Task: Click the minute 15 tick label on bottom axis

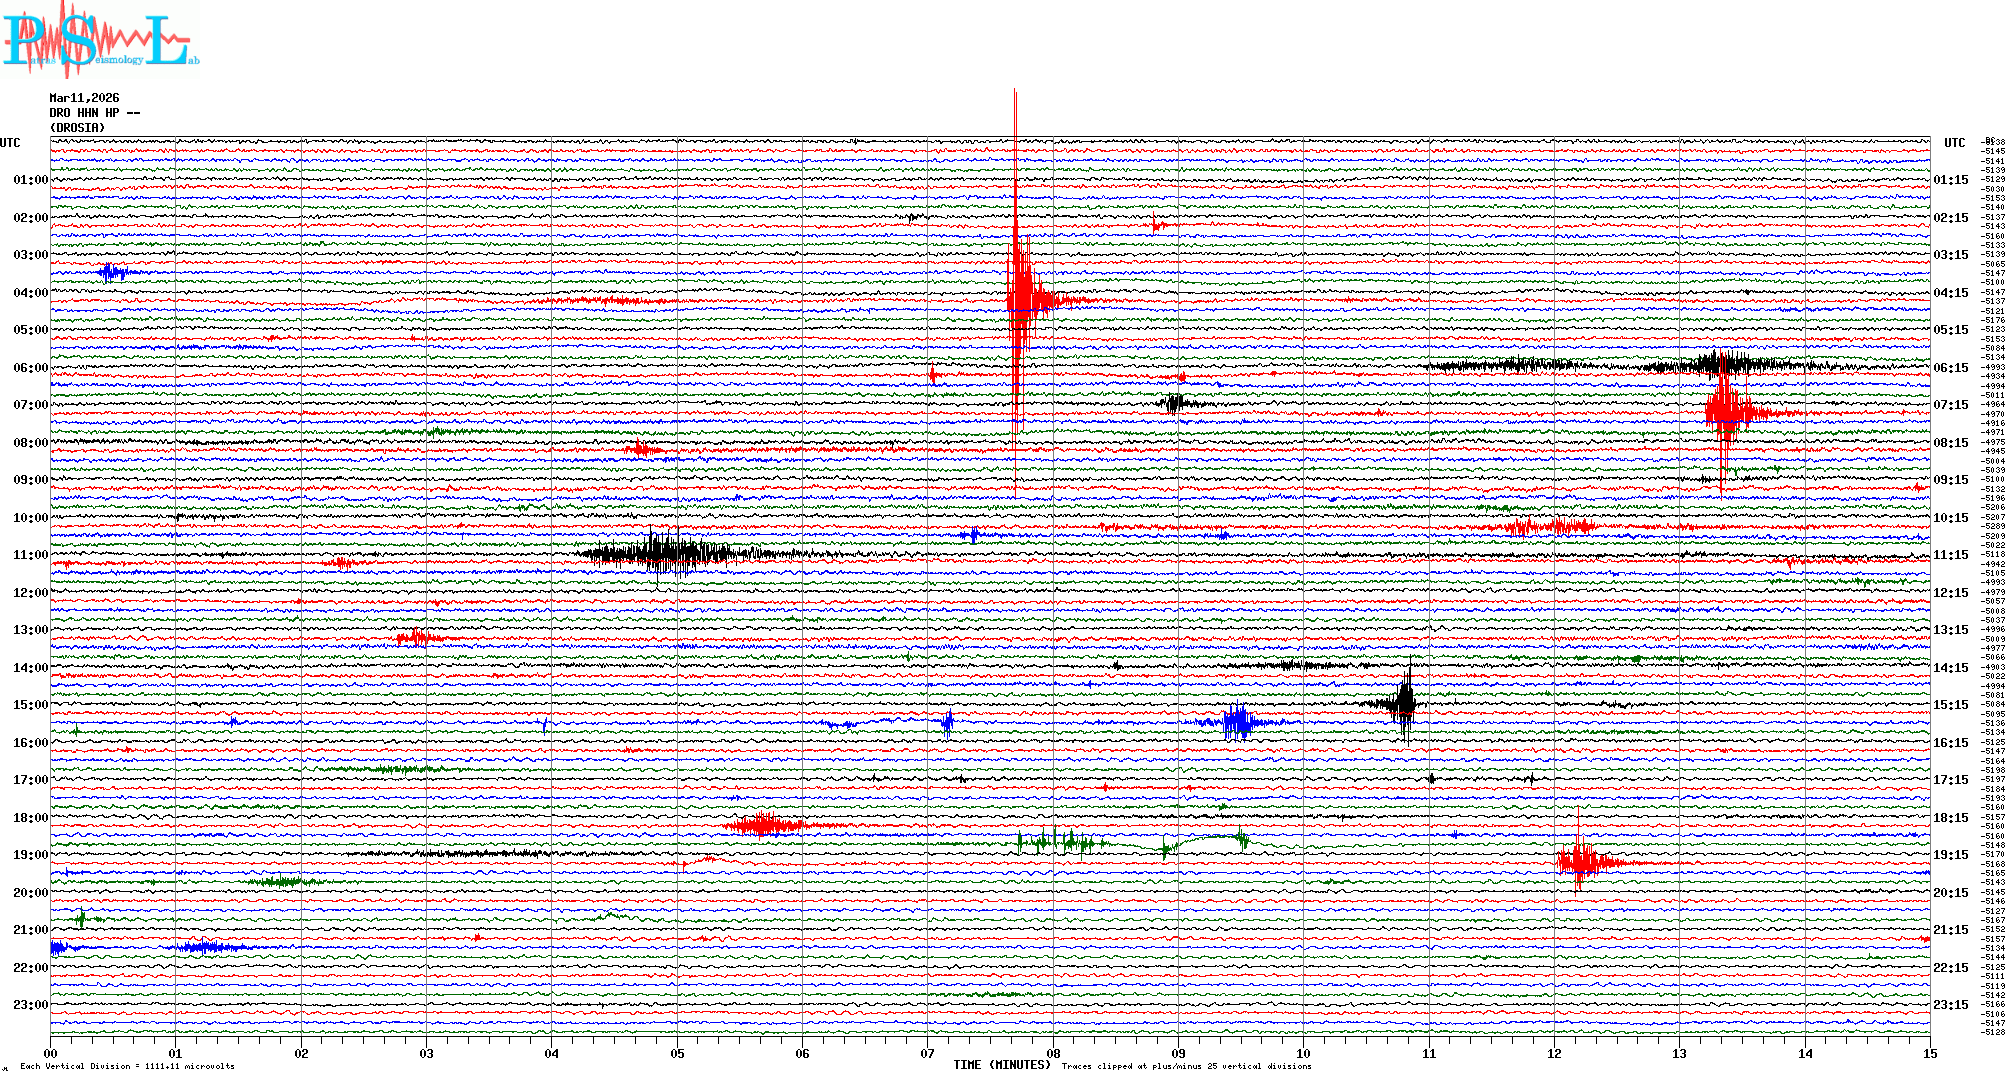Action: tap(1930, 1053)
